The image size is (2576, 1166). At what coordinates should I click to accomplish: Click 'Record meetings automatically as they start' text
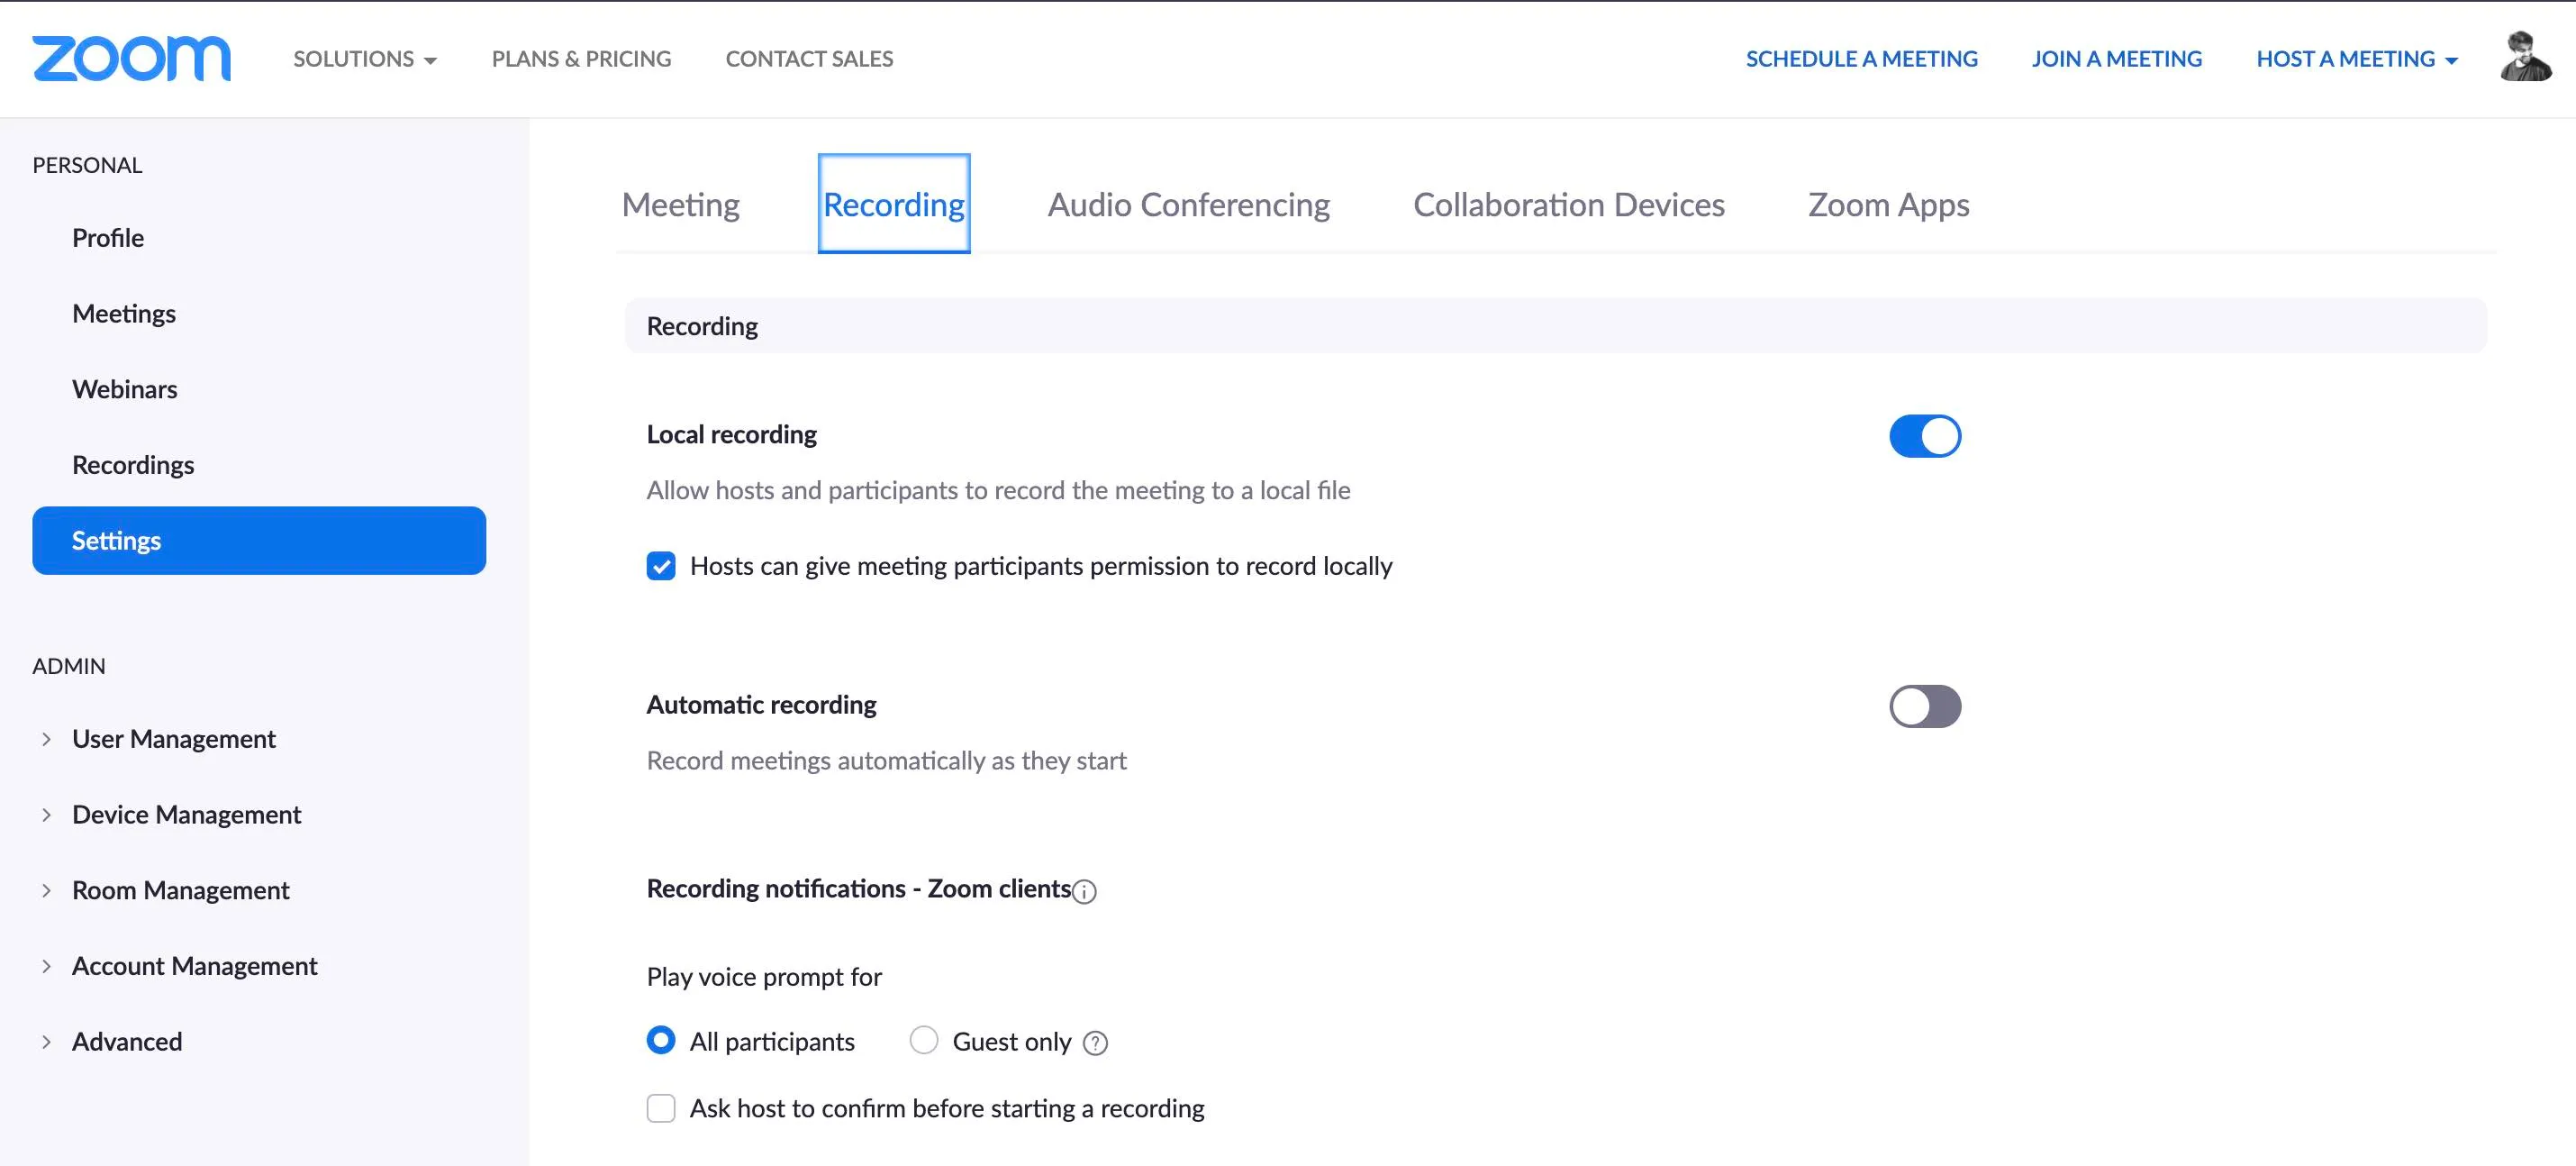click(x=887, y=761)
